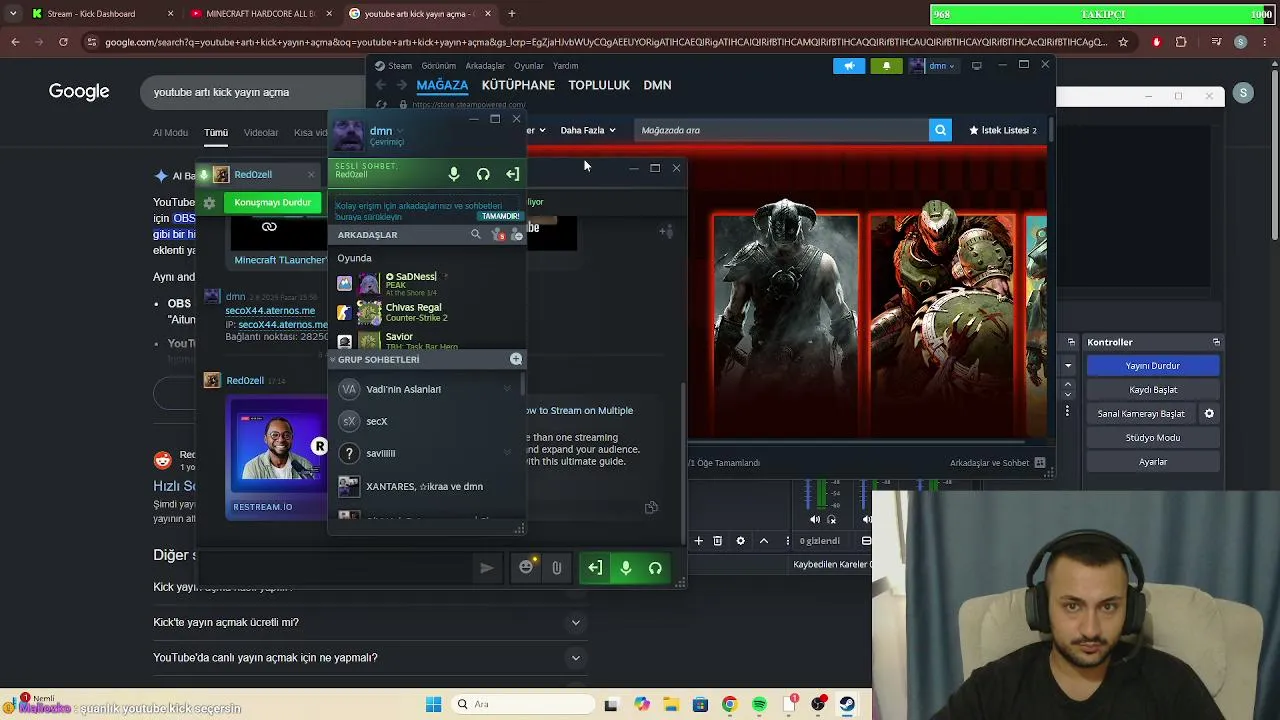Move source up arrow in OBS

pos(764,541)
